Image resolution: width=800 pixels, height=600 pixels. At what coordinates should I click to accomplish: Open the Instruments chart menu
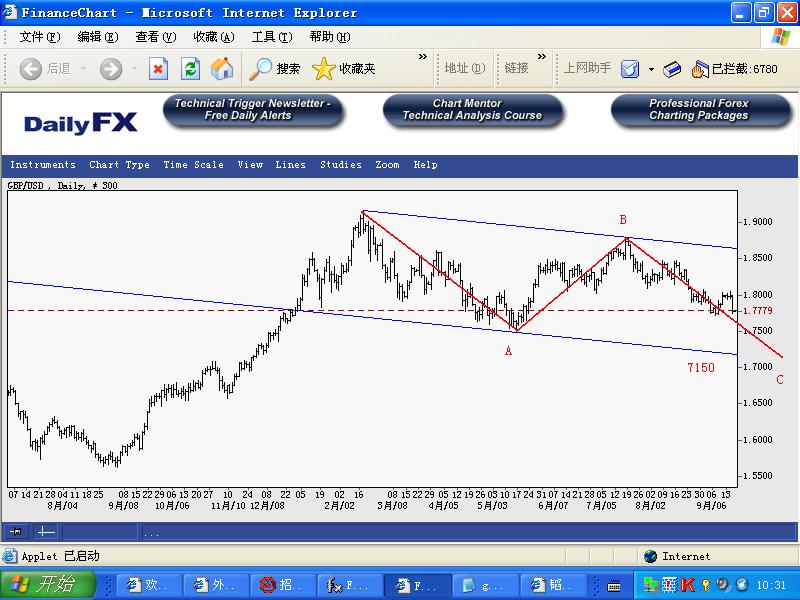(x=43, y=165)
